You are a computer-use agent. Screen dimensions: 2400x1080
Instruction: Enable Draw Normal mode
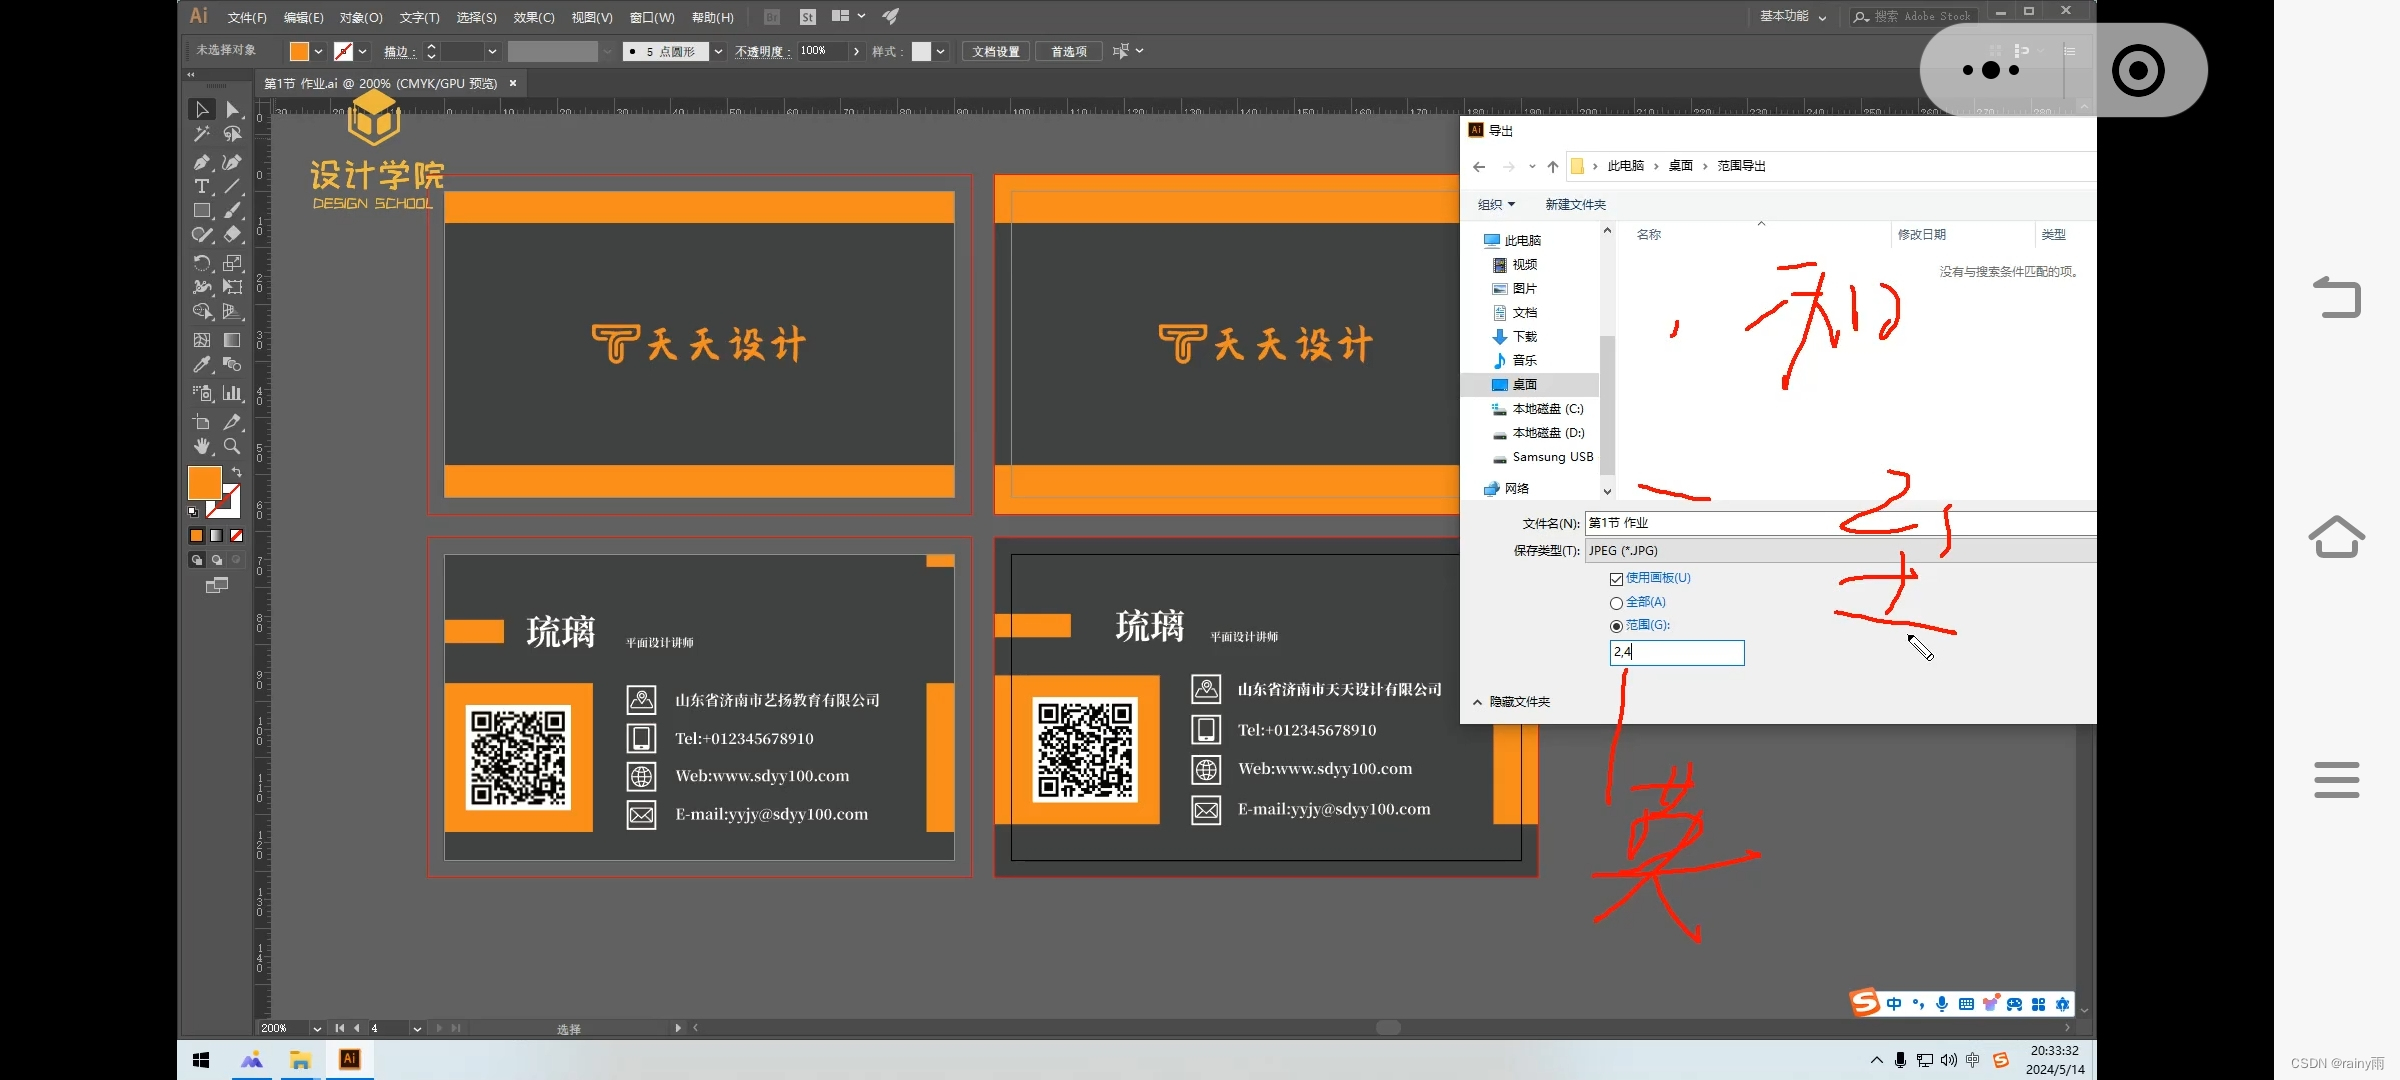[x=196, y=560]
